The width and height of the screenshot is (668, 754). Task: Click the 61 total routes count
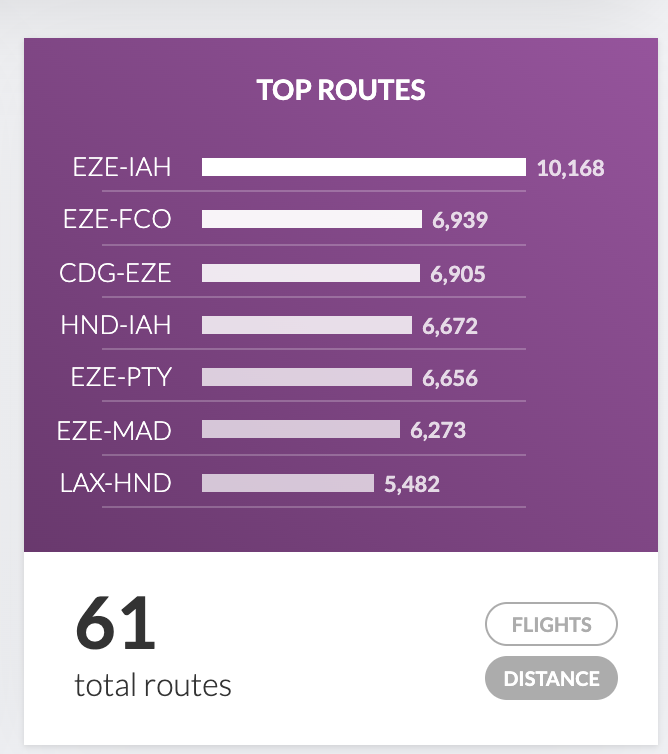coord(116,624)
